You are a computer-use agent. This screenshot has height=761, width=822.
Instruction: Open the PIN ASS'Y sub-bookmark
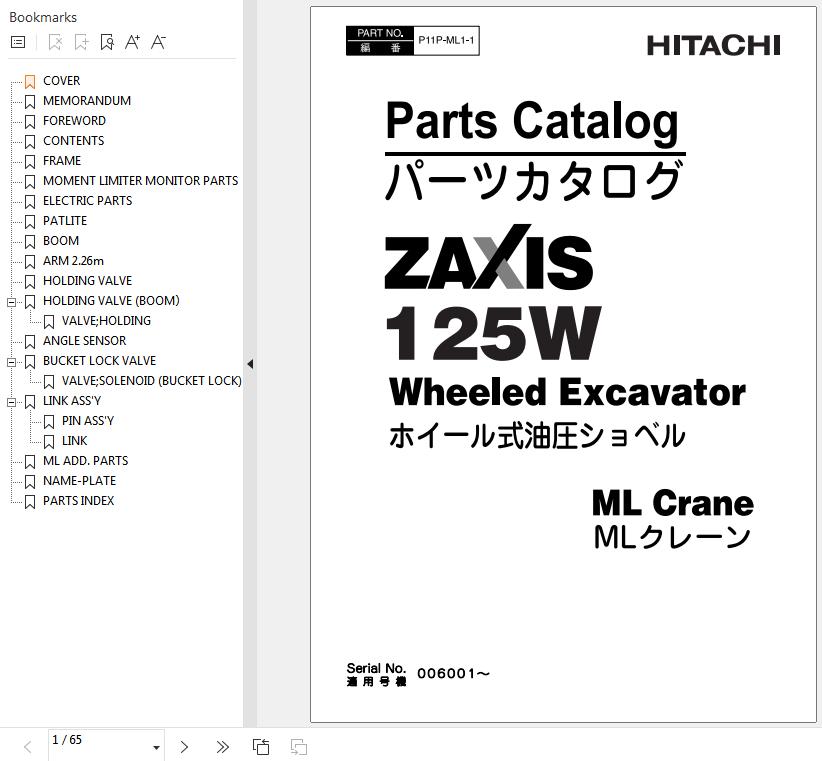point(88,421)
